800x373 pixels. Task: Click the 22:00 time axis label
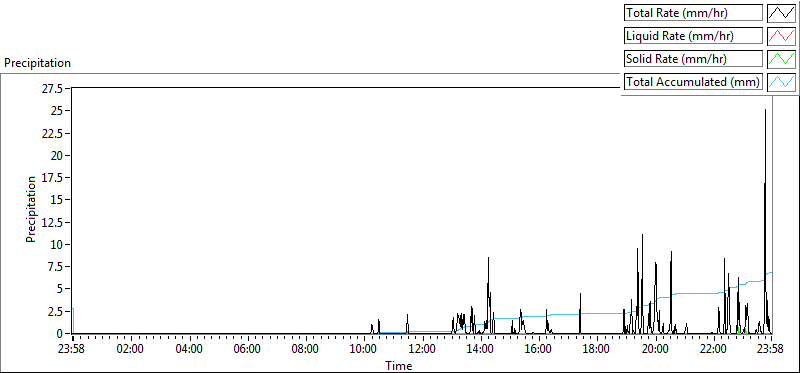(713, 350)
